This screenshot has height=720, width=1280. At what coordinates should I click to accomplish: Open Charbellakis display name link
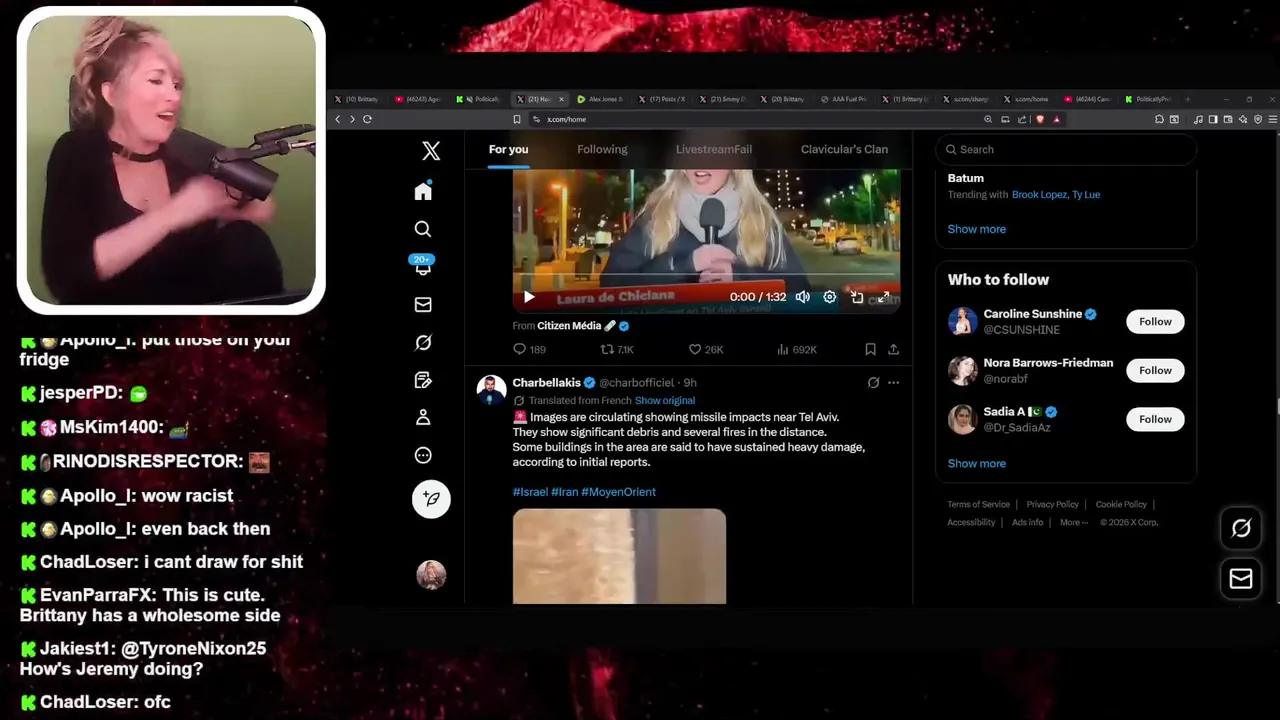point(546,383)
